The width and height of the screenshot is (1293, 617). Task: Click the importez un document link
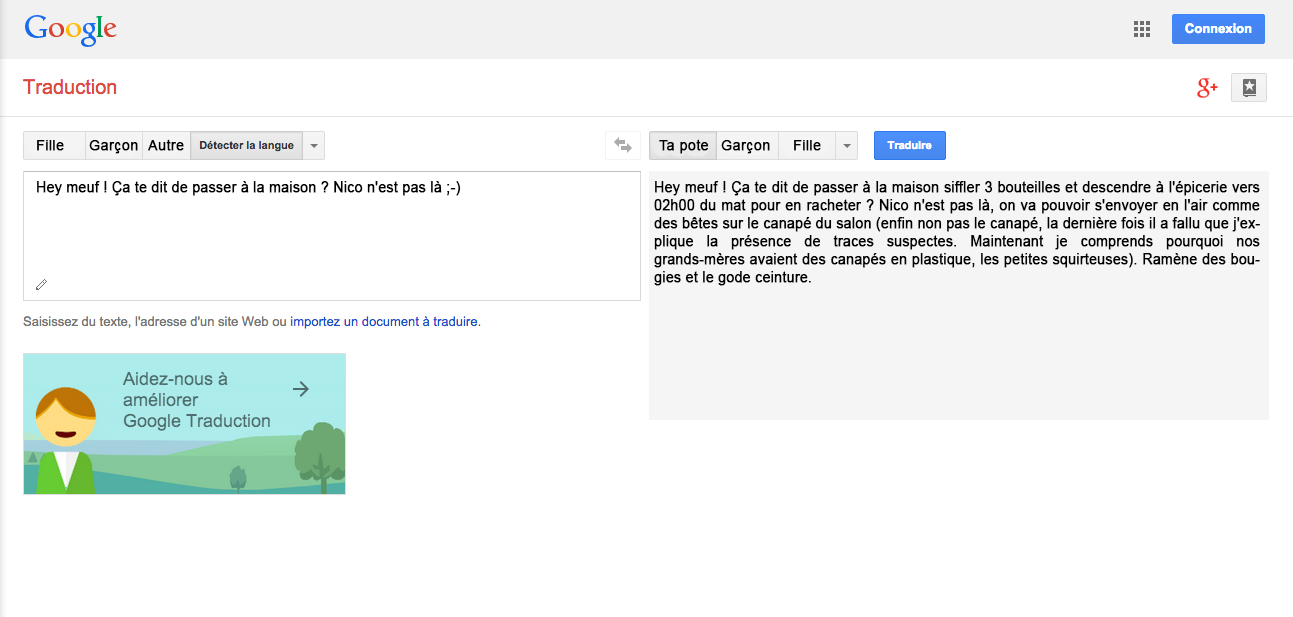384,322
